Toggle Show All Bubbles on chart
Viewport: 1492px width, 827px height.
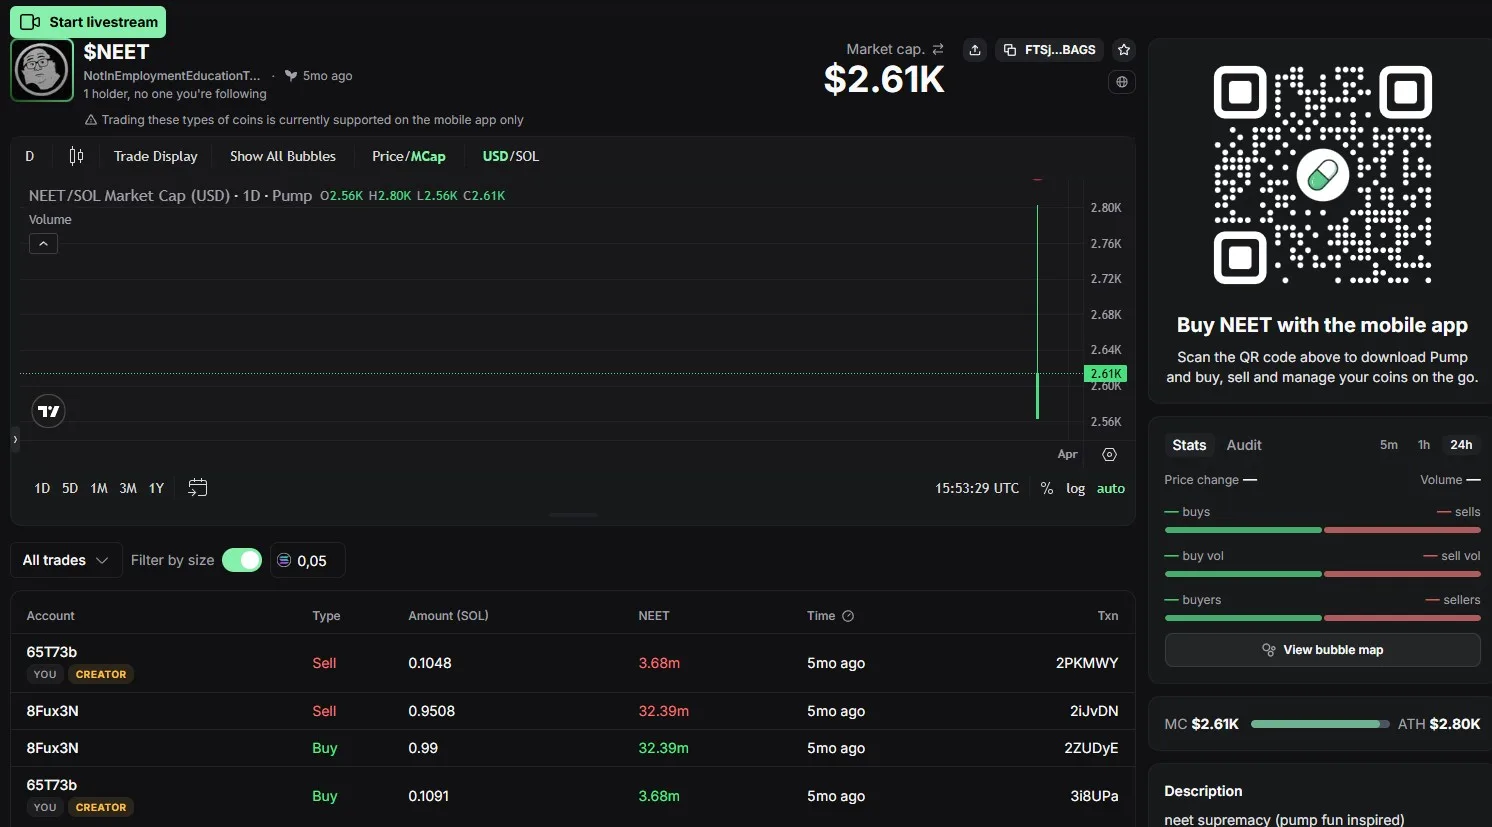pyautogui.click(x=283, y=156)
